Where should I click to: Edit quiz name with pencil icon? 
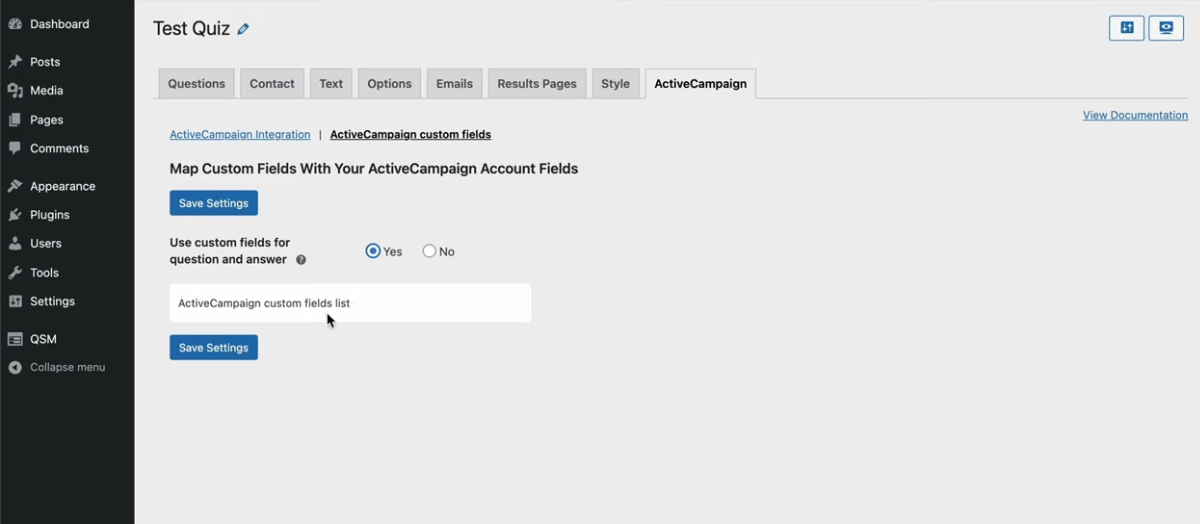243,29
